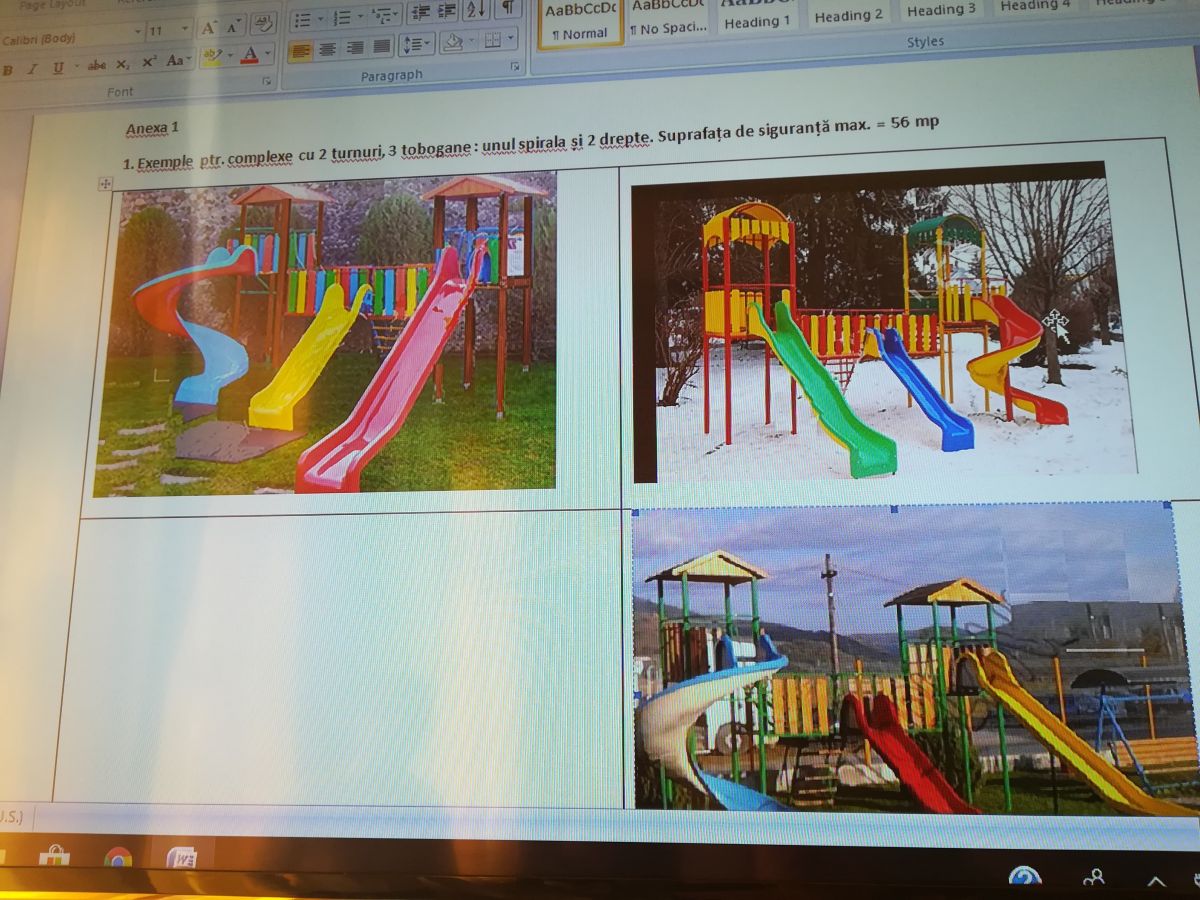
Task: Show paragraph marks with pilcrow icon
Action: point(508,8)
